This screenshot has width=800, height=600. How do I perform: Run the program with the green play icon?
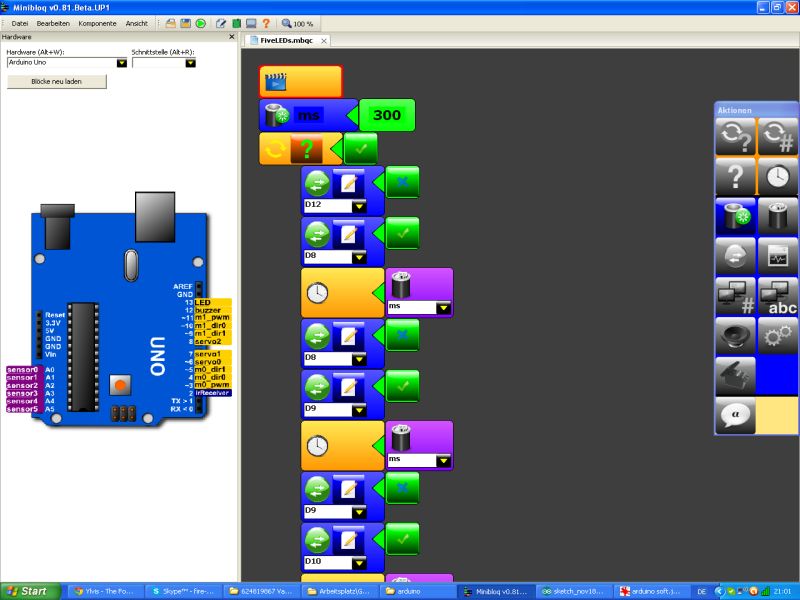click(x=201, y=23)
